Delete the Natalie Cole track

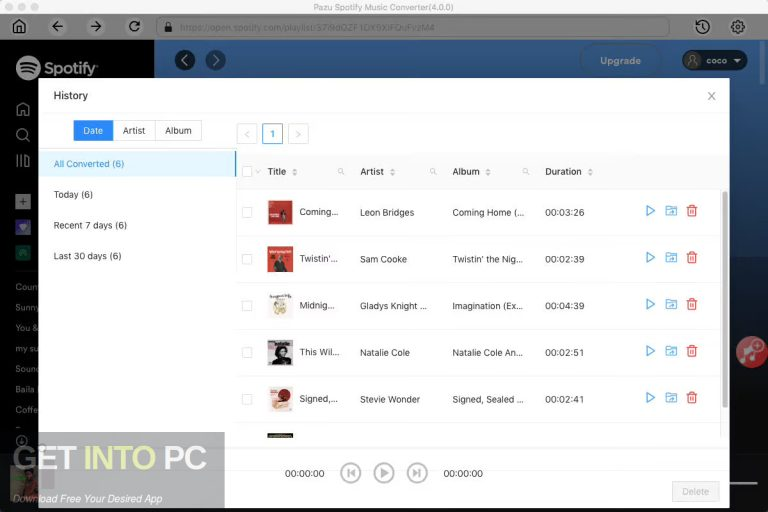[692, 351]
